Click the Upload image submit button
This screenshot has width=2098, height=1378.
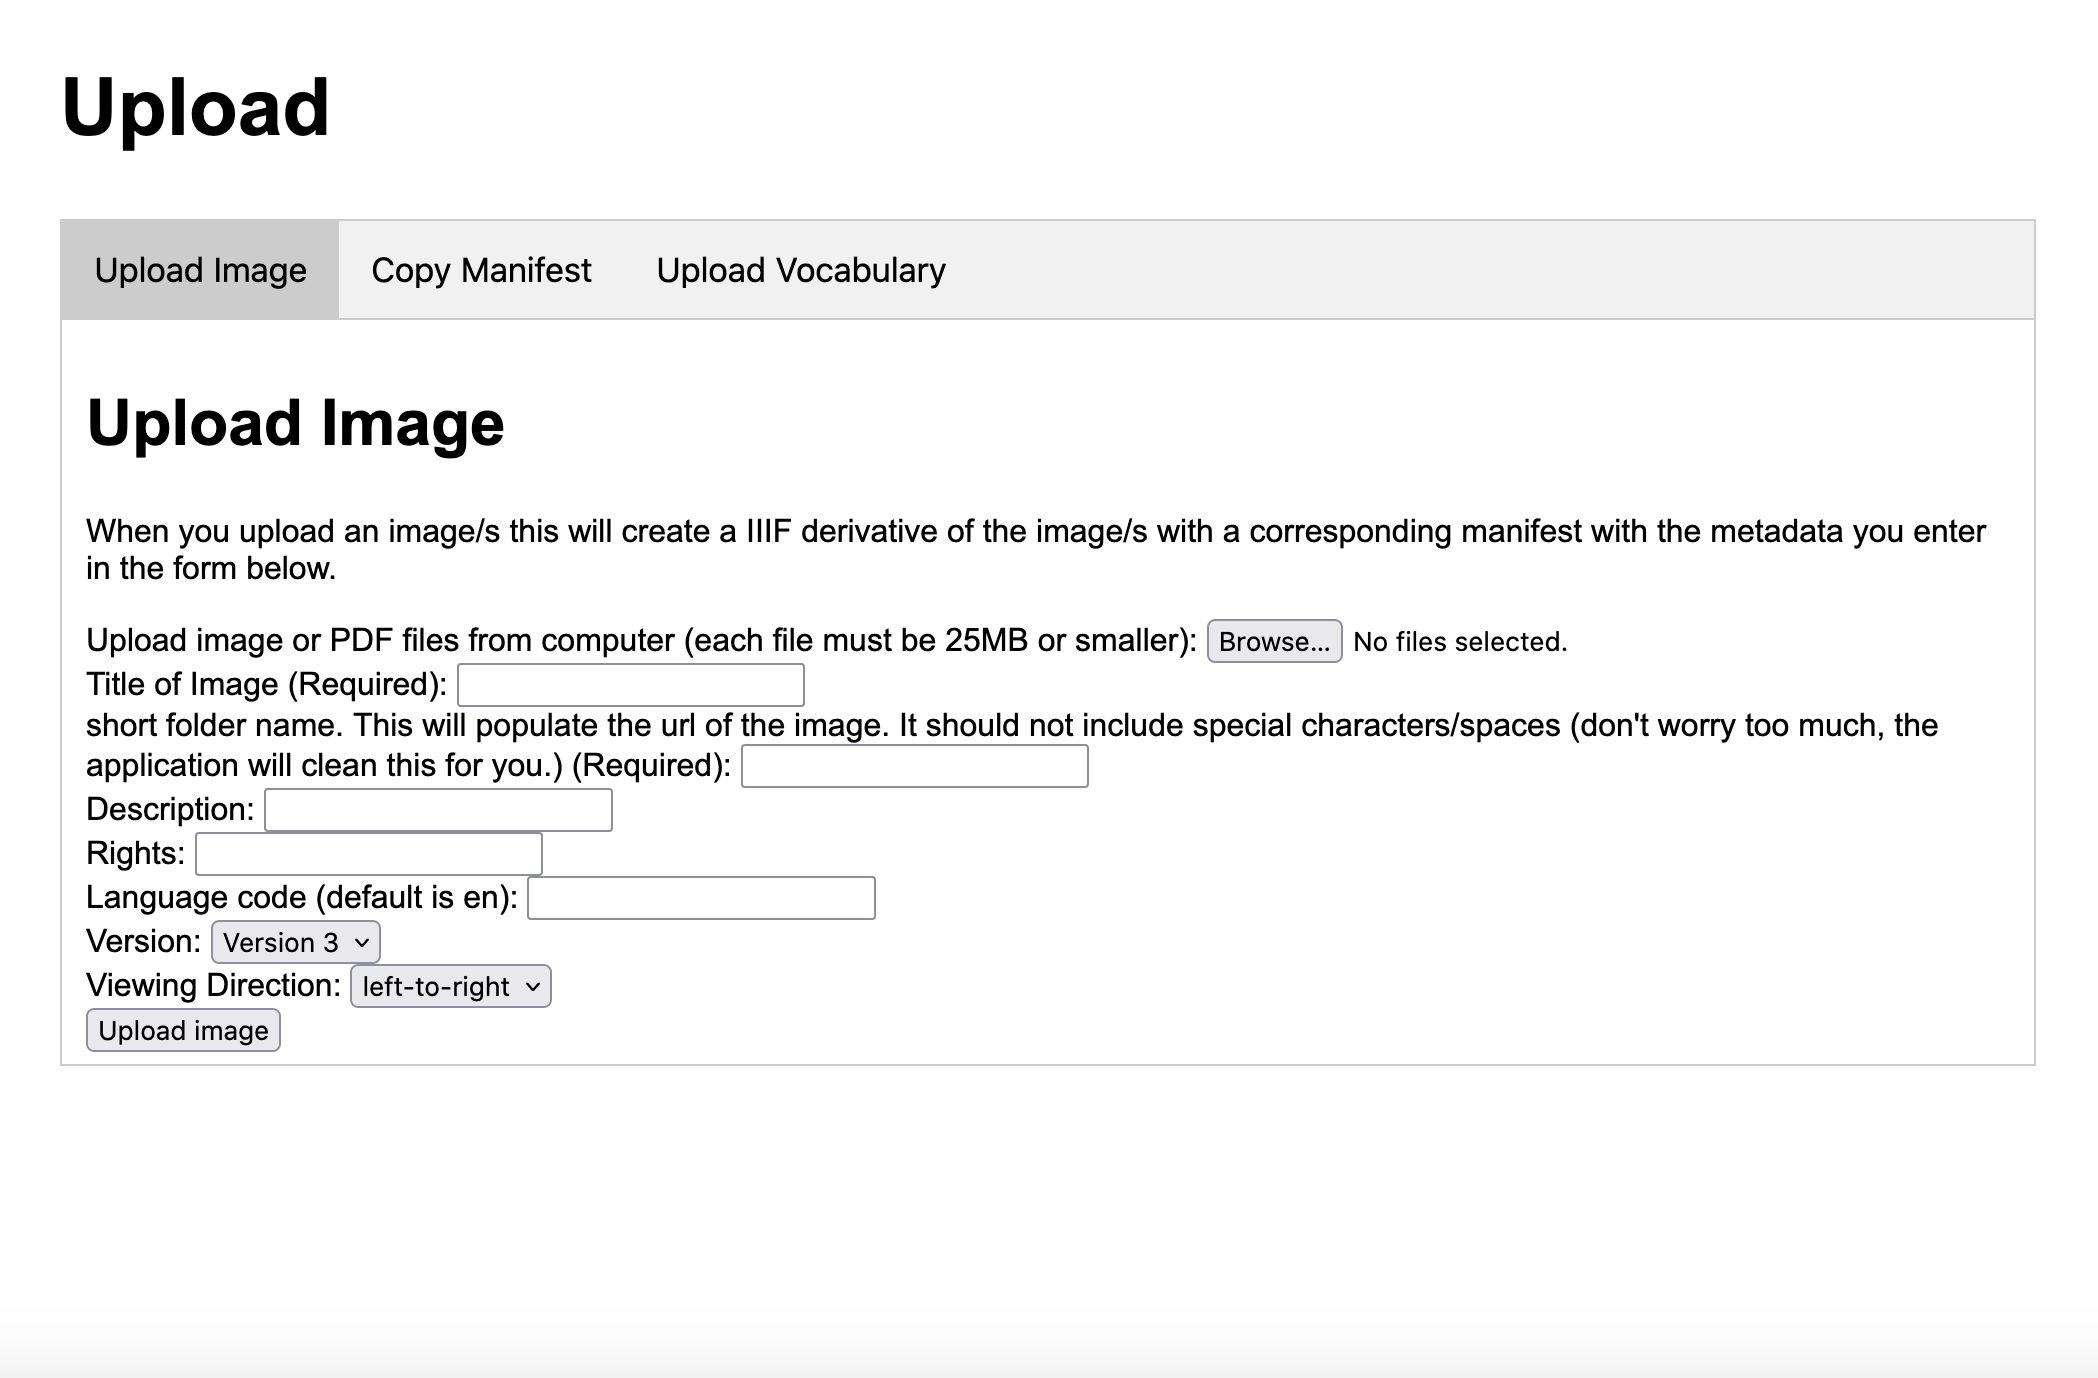(183, 1030)
